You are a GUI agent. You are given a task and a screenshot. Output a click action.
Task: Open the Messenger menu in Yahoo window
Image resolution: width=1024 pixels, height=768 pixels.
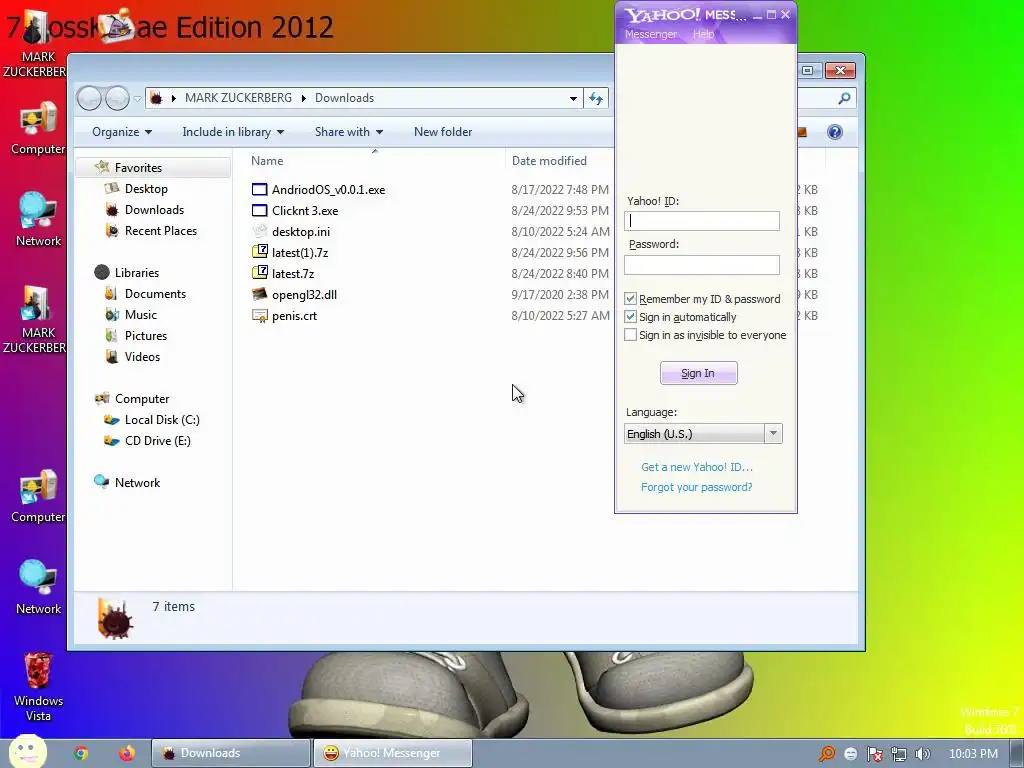tap(650, 34)
